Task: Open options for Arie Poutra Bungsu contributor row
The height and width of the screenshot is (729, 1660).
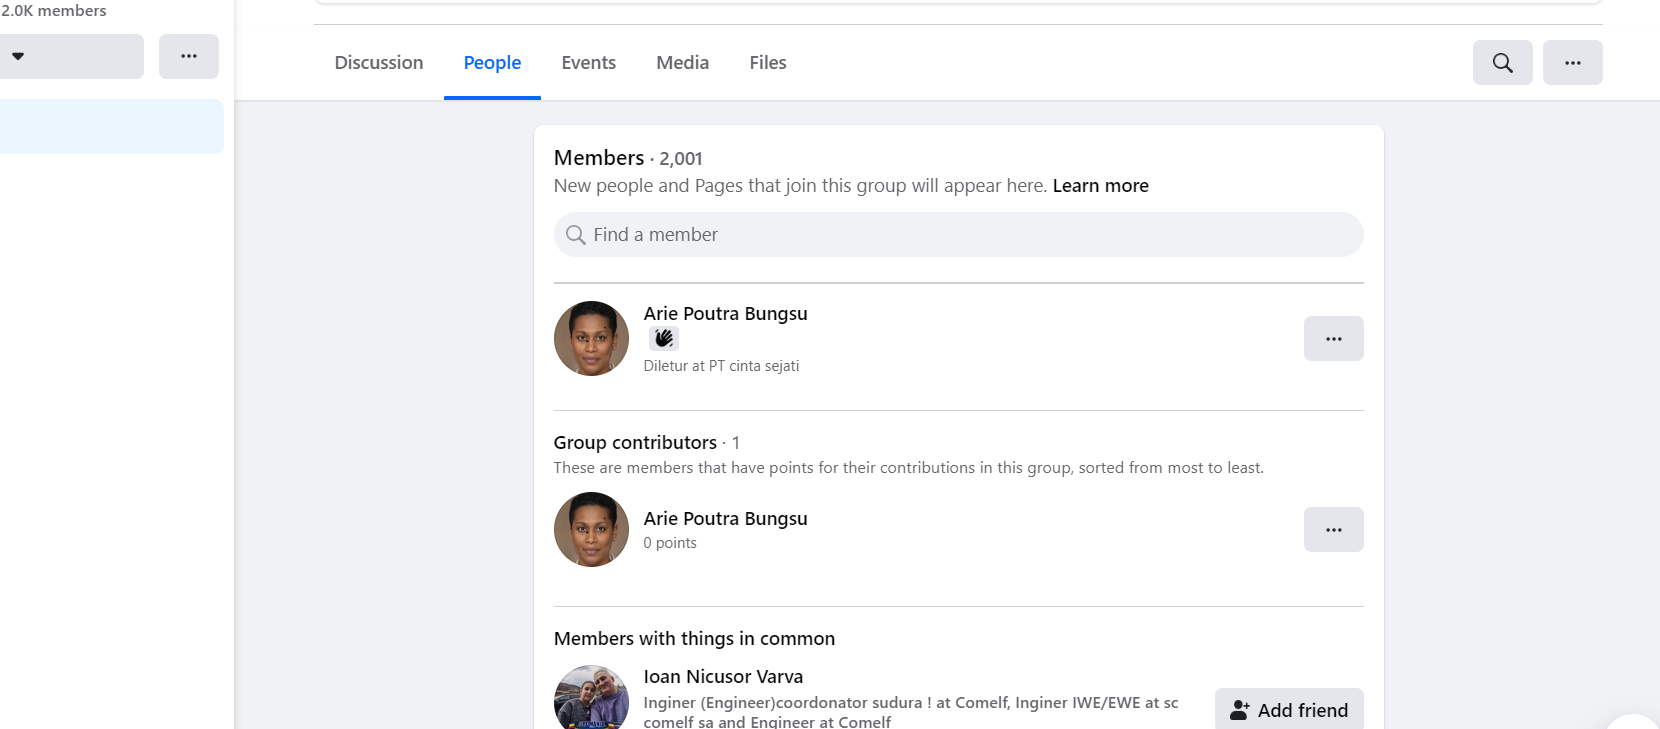Action: coord(1333,529)
